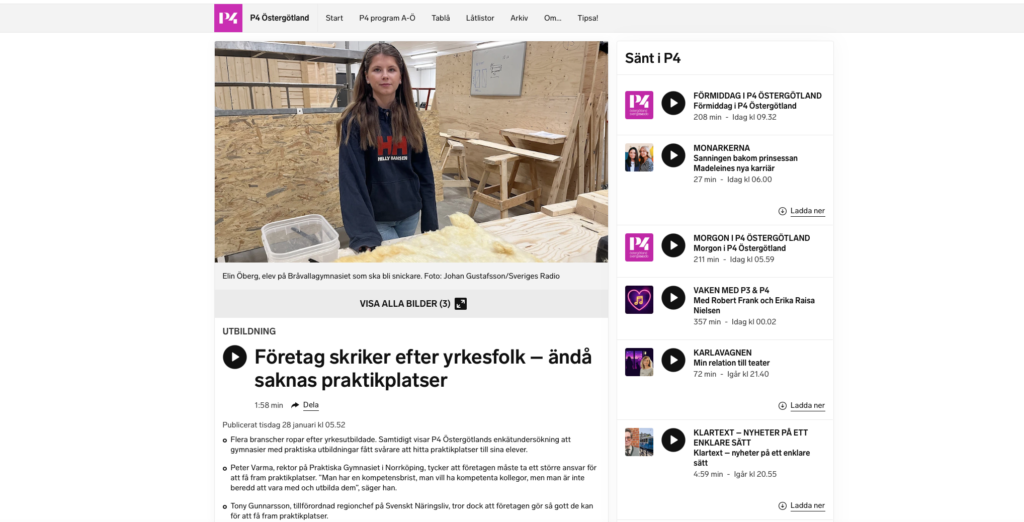Download the Karlavagnen episode via Ladda ner
Viewport: 1024px width, 522px height.
801,406
